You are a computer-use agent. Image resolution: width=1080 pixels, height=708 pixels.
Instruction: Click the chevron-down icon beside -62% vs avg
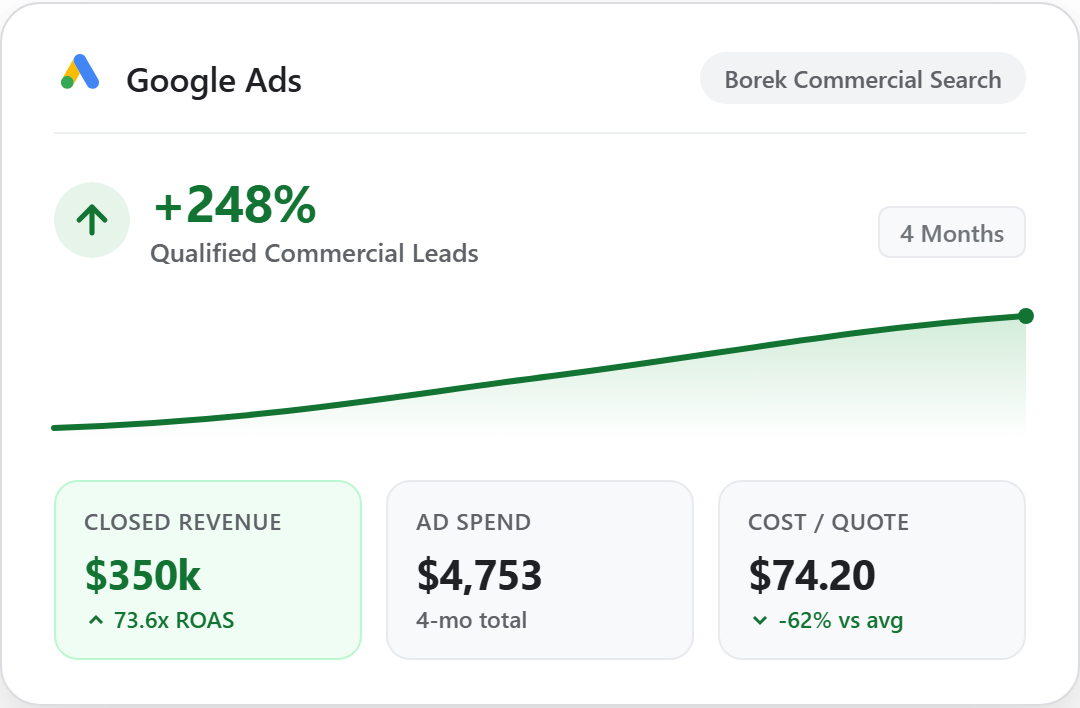(x=760, y=621)
